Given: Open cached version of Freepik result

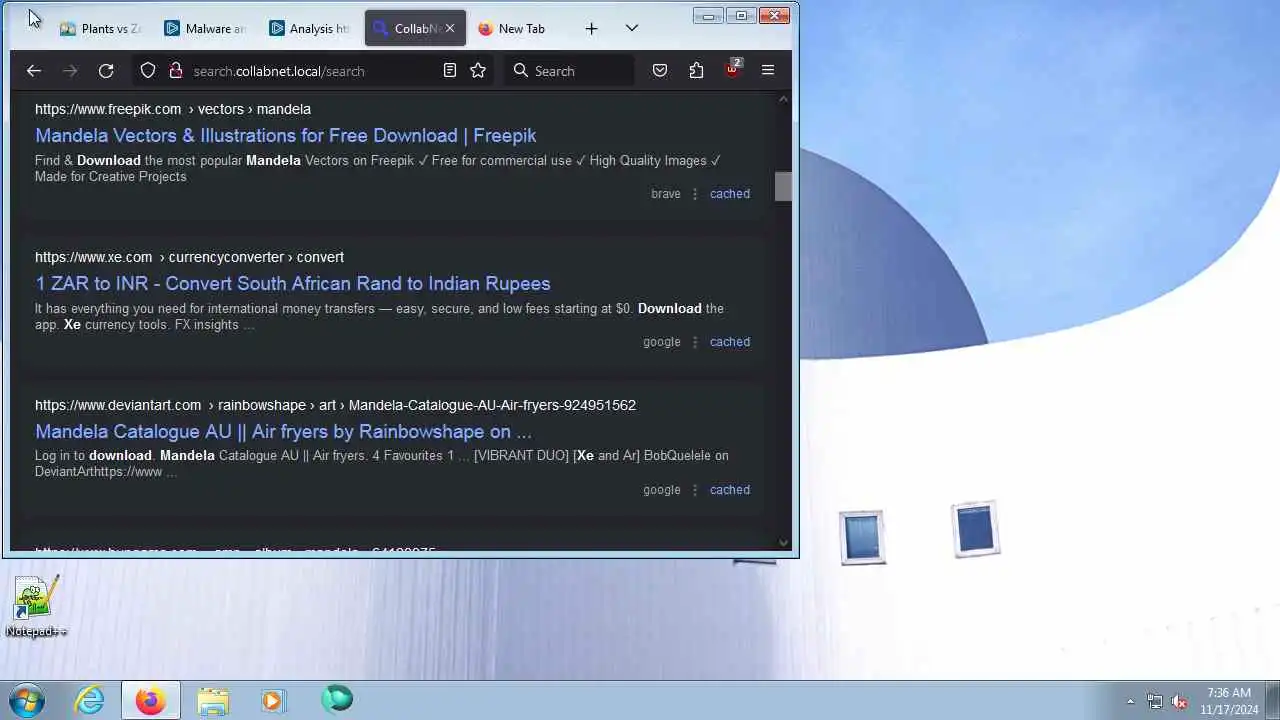Looking at the screenshot, I should click(x=730, y=194).
